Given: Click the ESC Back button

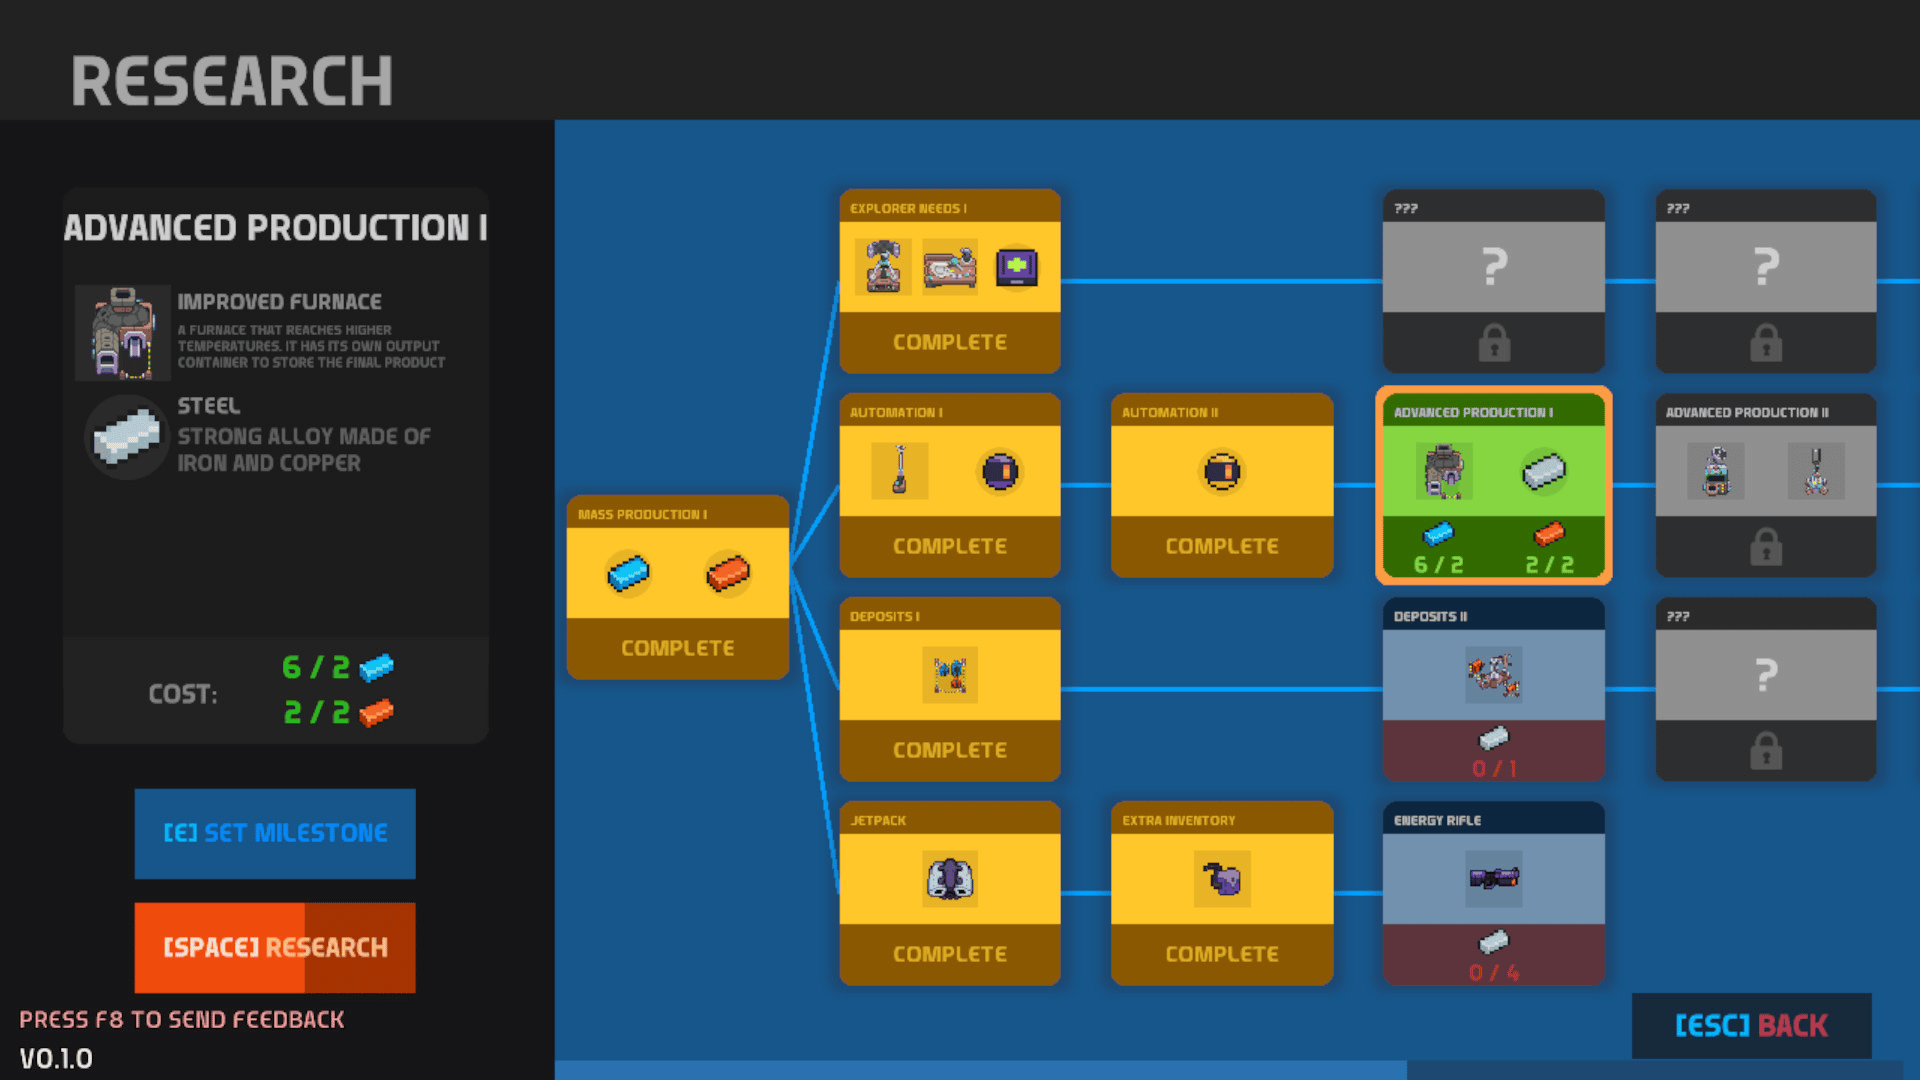Looking at the screenshot, I should (x=1751, y=1026).
